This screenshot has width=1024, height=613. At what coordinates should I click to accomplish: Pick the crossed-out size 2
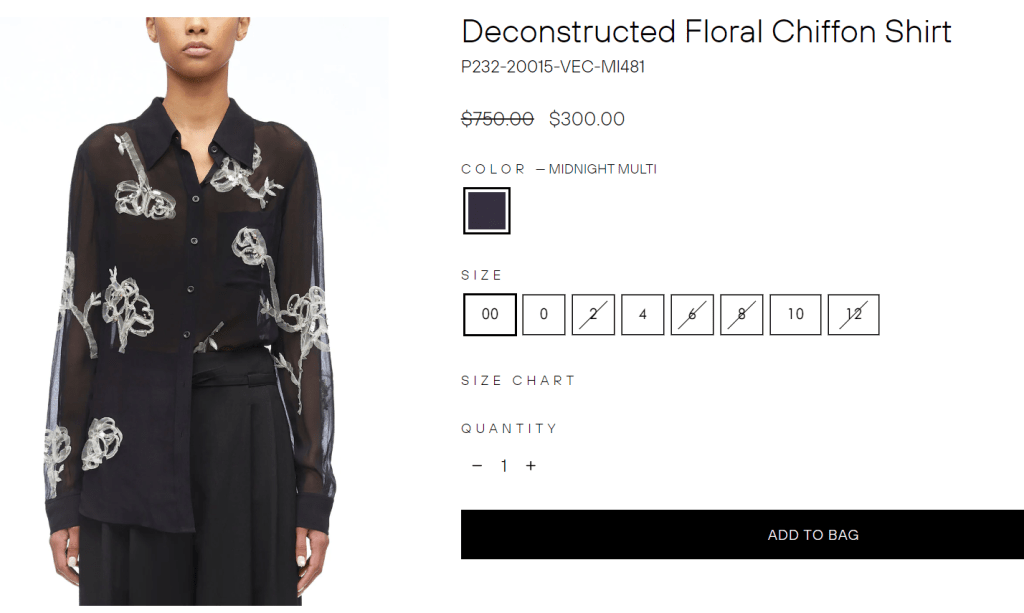(593, 314)
